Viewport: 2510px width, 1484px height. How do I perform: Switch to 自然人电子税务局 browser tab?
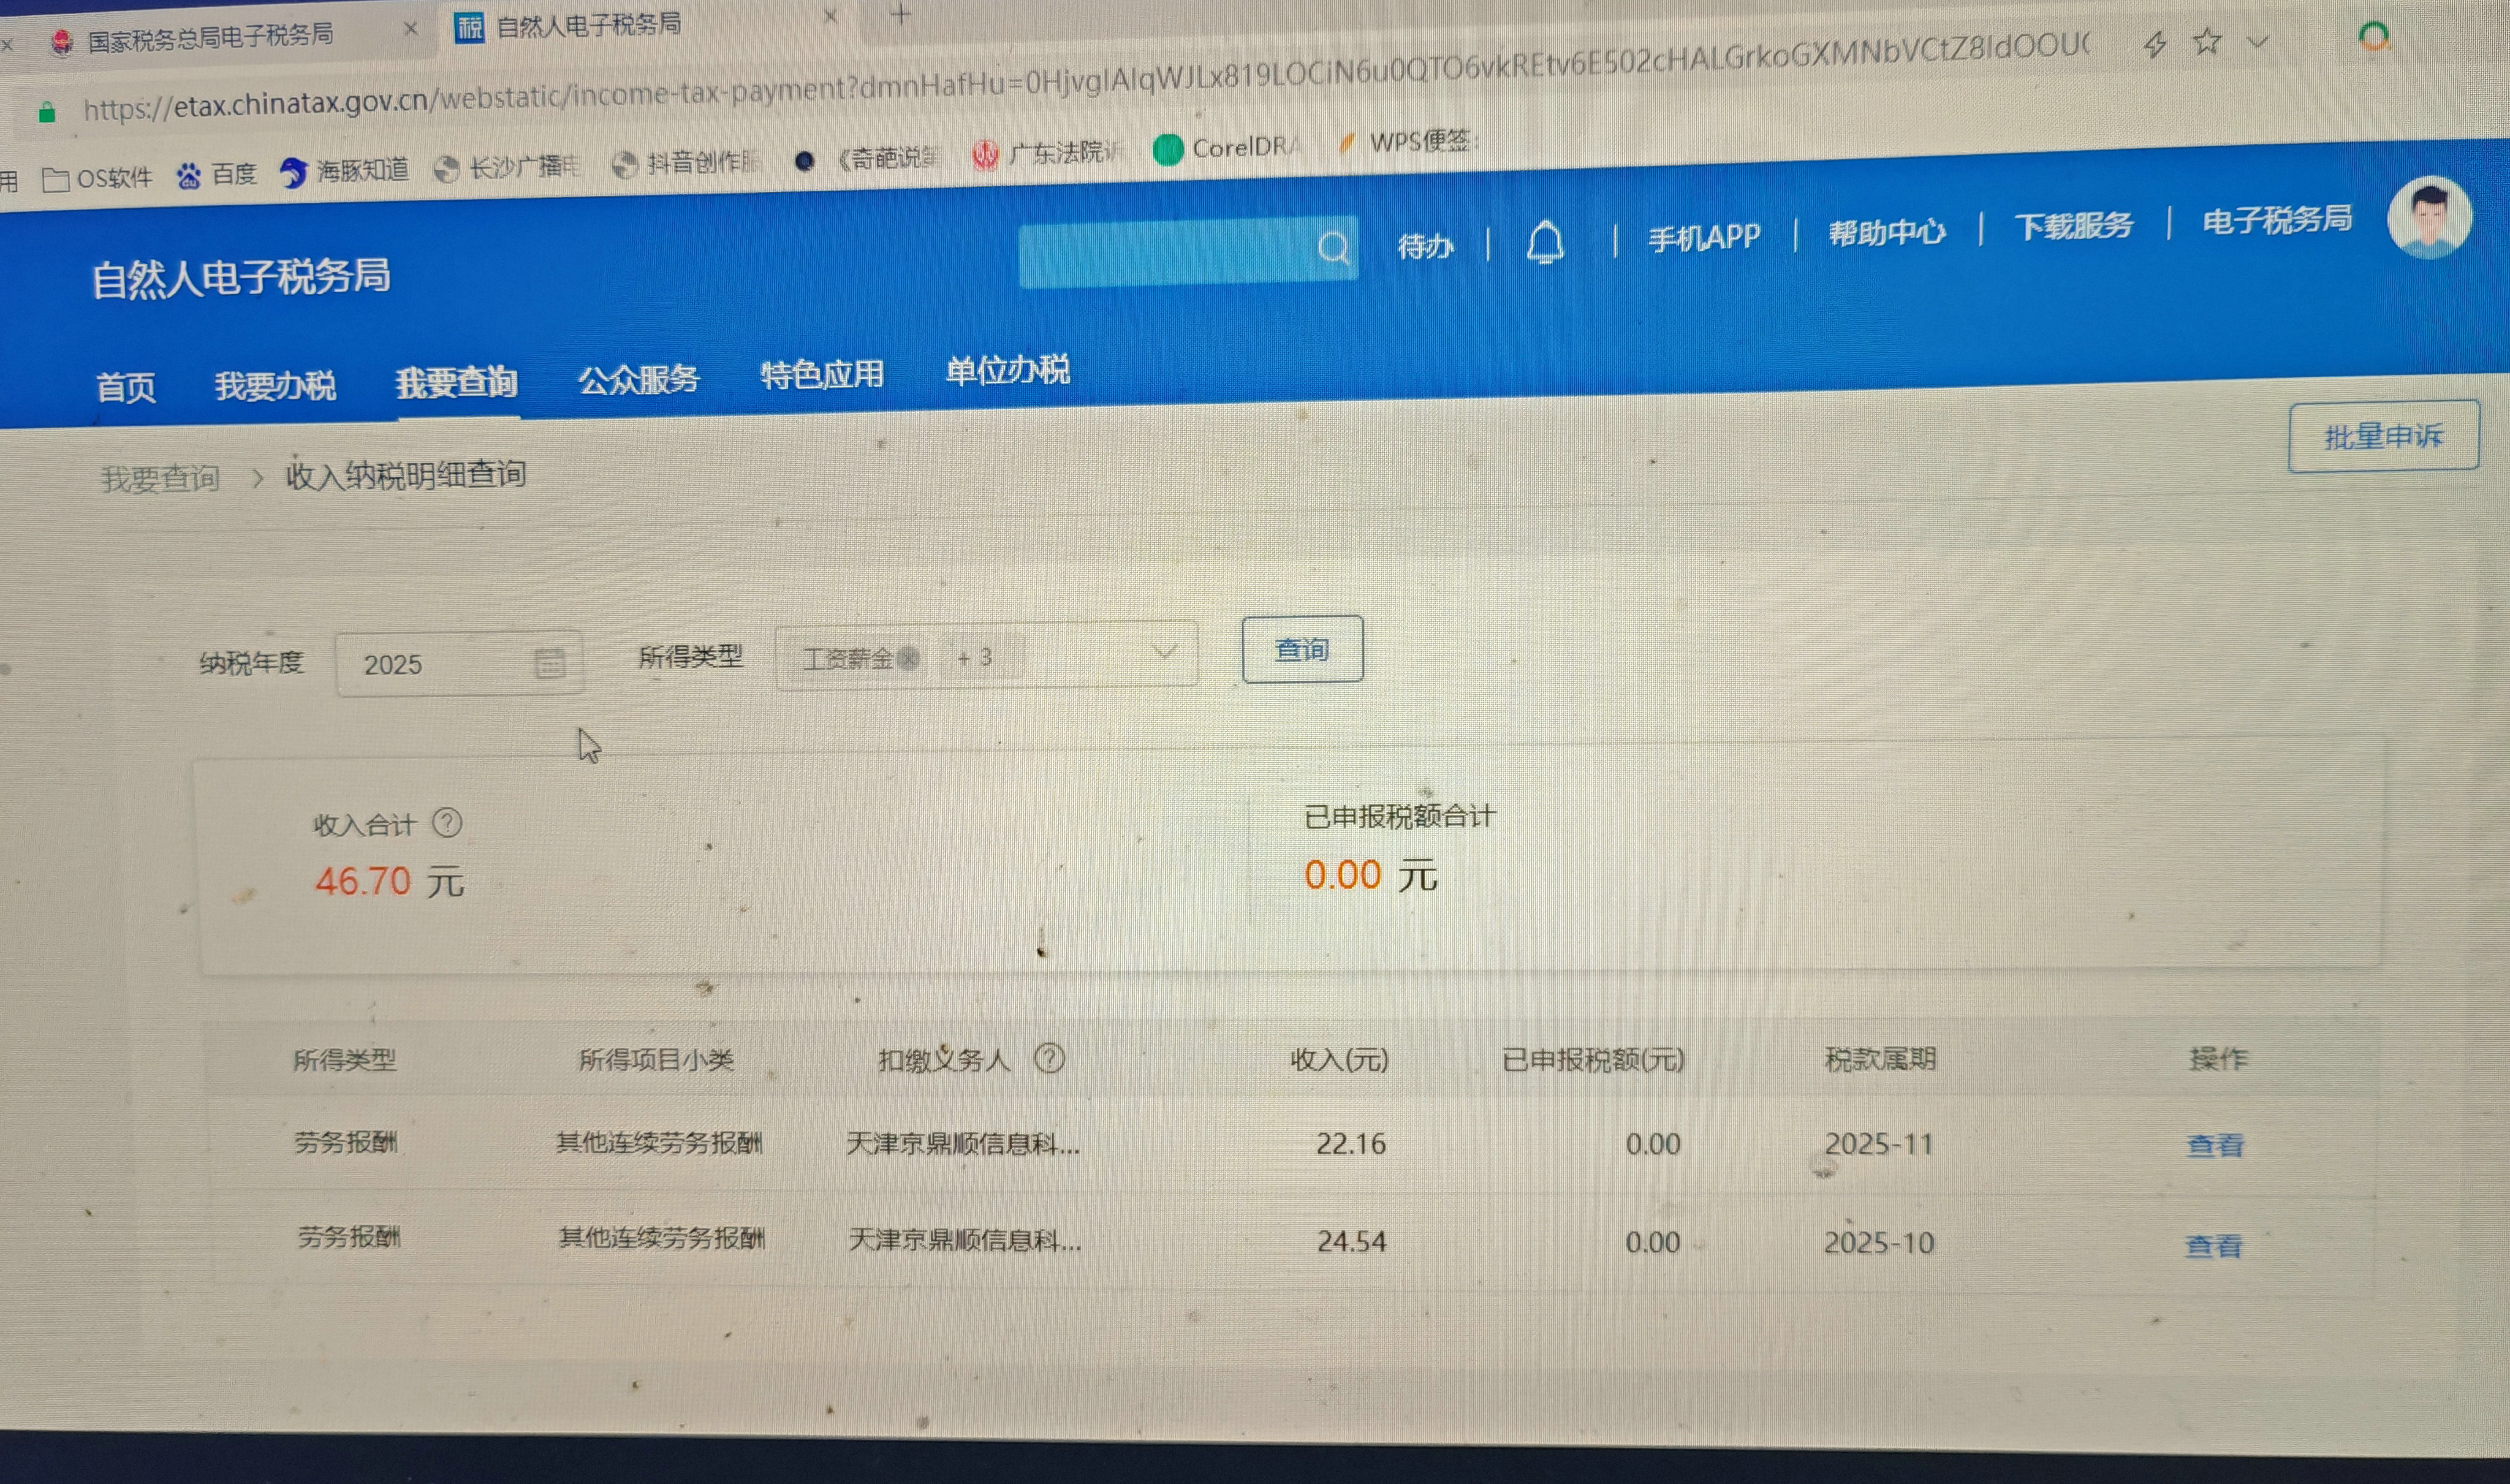click(x=588, y=24)
